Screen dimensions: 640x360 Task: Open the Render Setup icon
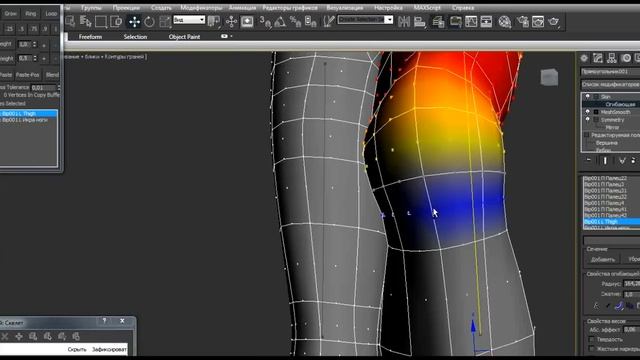pyautogui.click(x=522, y=22)
